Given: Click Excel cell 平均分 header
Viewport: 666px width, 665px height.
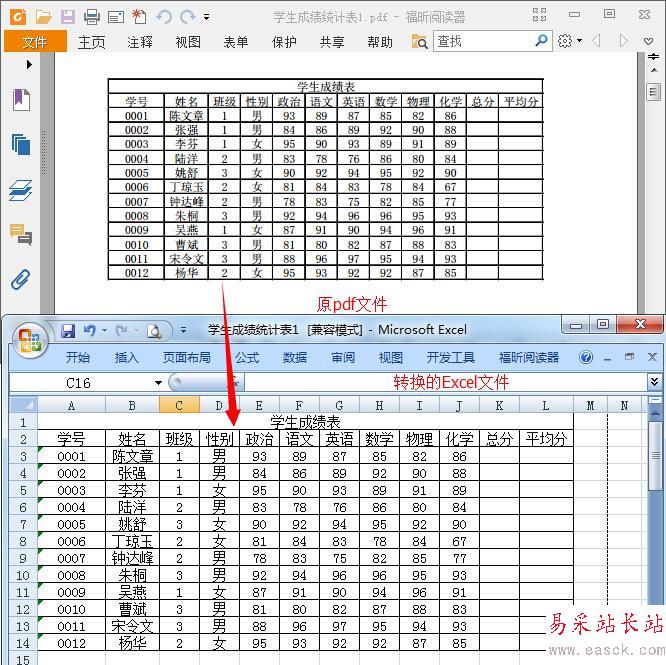Looking at the screenshot, I should (546, 439).
